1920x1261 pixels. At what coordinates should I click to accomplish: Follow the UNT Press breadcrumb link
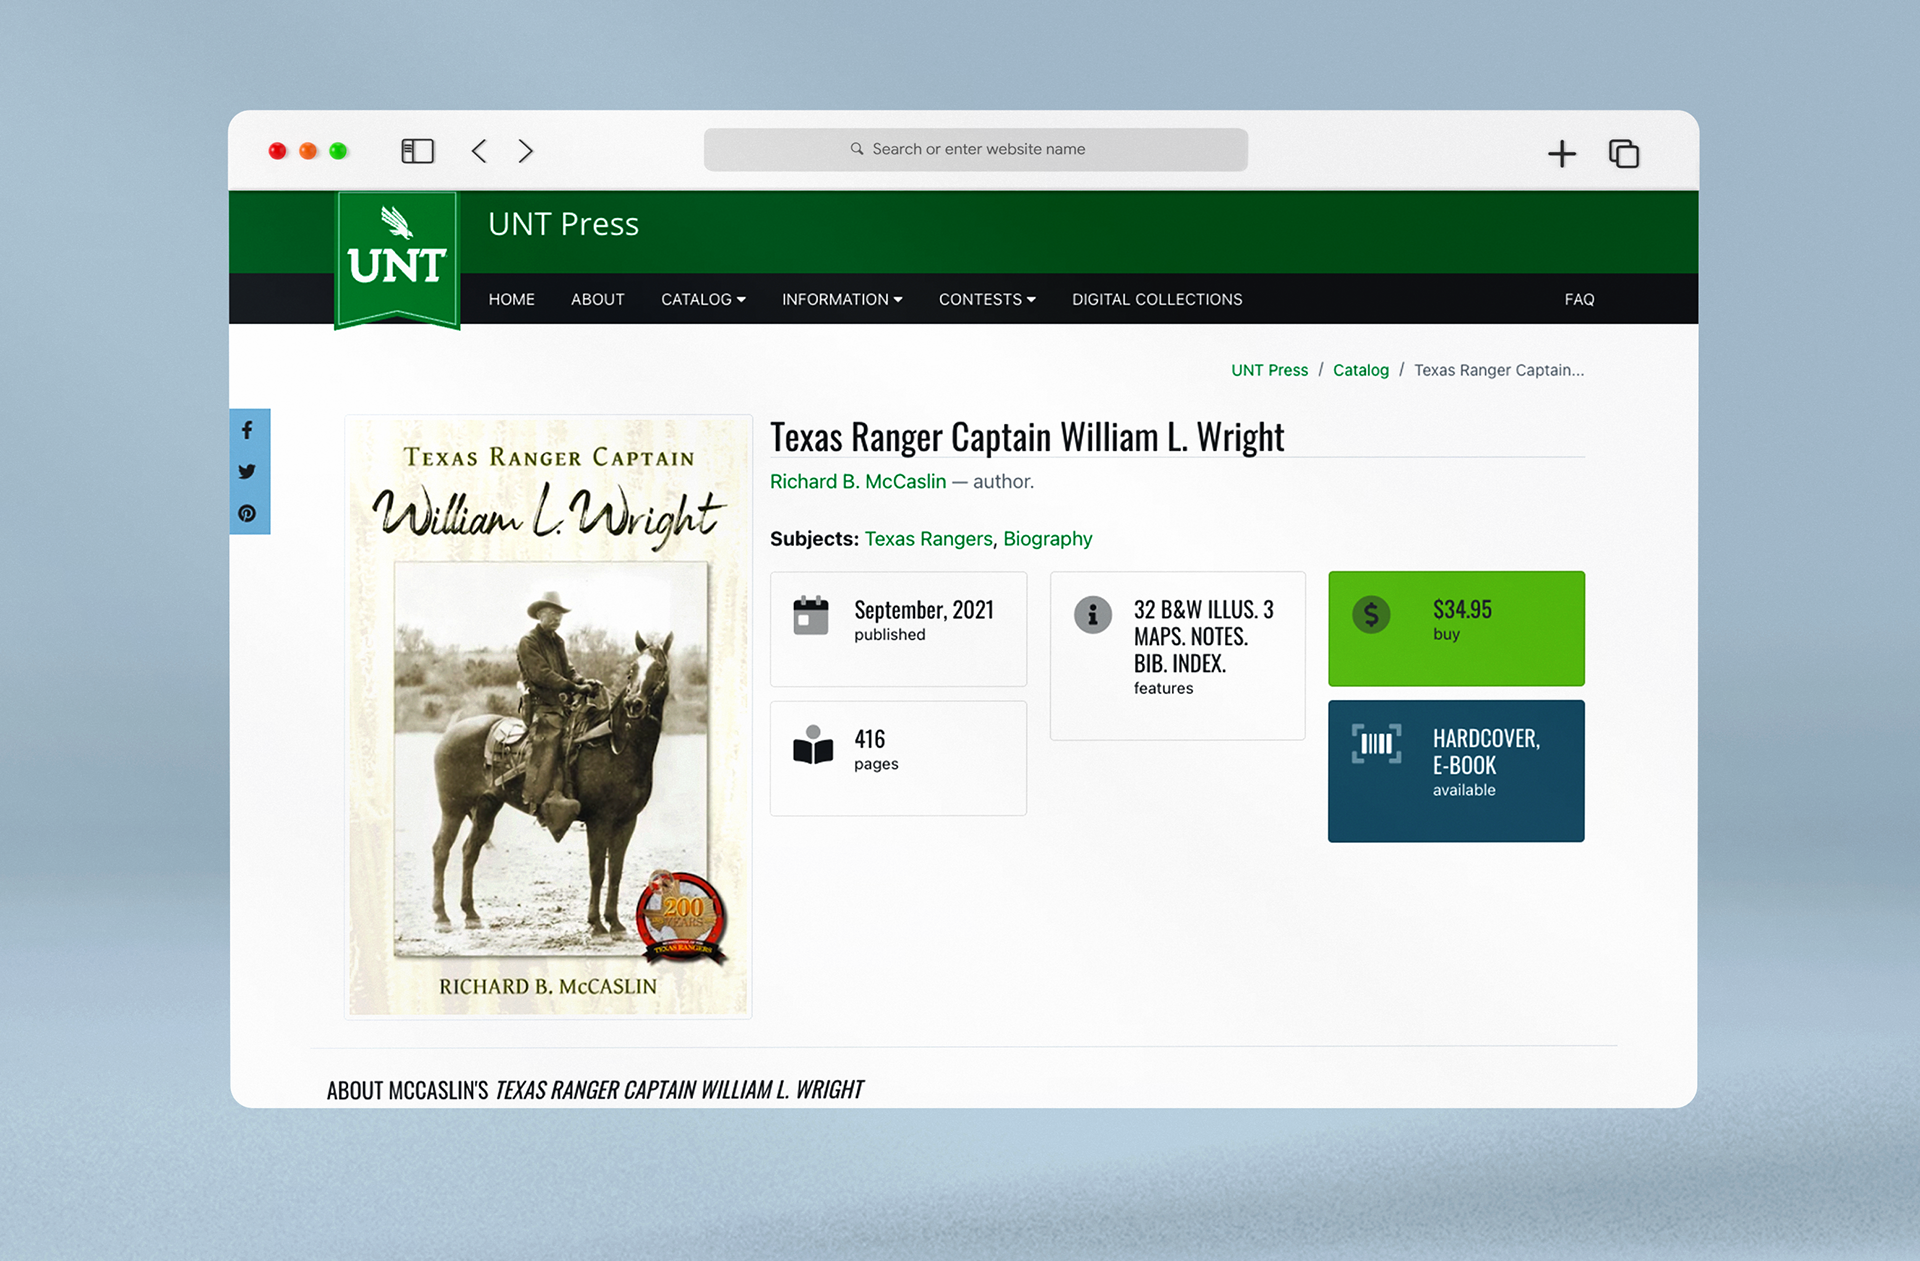1269,370
